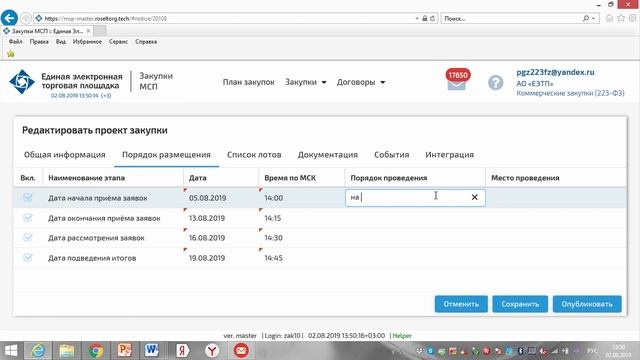Open the Избранное browser menu
Image resolution: width=640 pixels, height=360 pixels.
87,42
